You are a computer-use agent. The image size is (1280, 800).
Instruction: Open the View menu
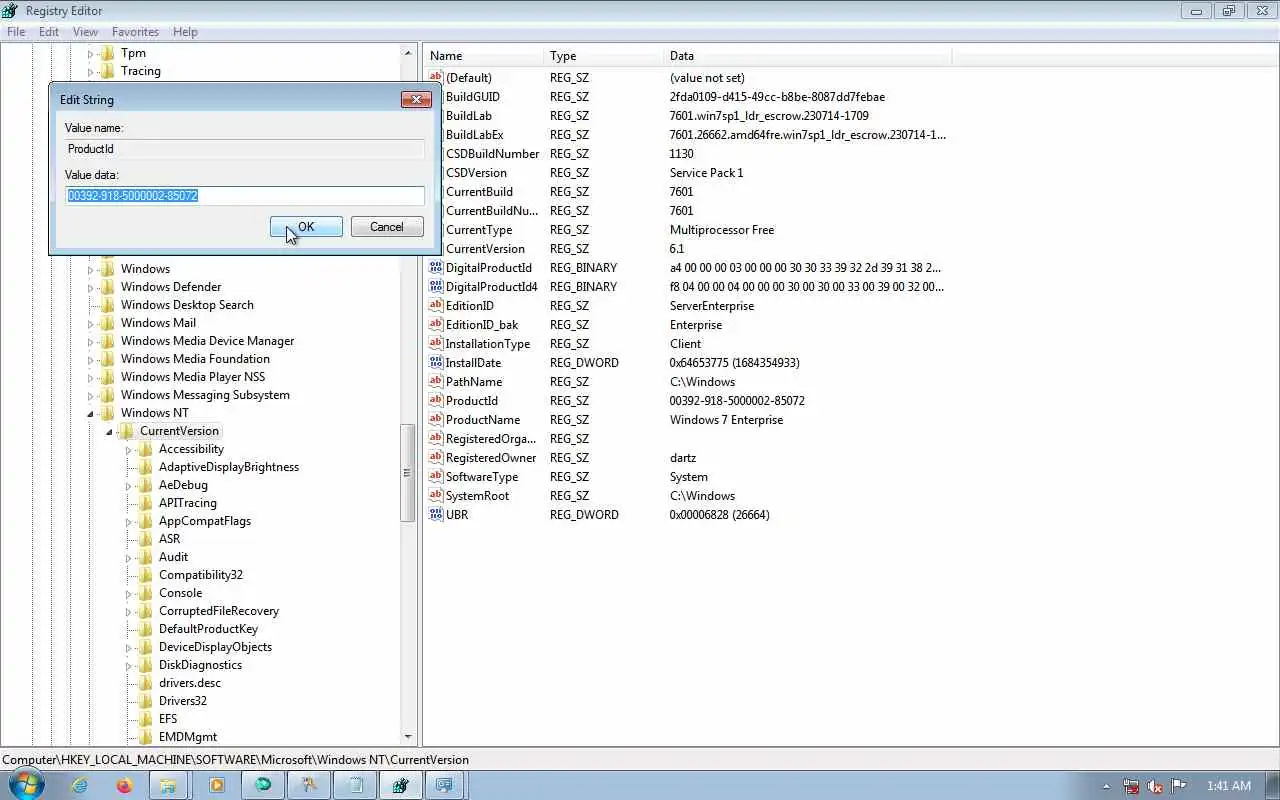(85, 32)
